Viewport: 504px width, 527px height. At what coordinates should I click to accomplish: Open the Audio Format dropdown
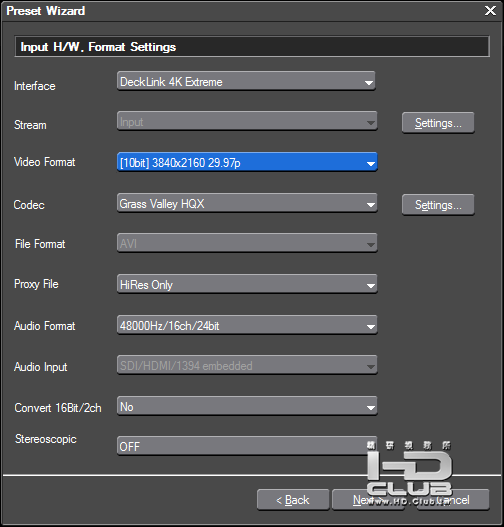pyautogui.click(x=247, y=325)
